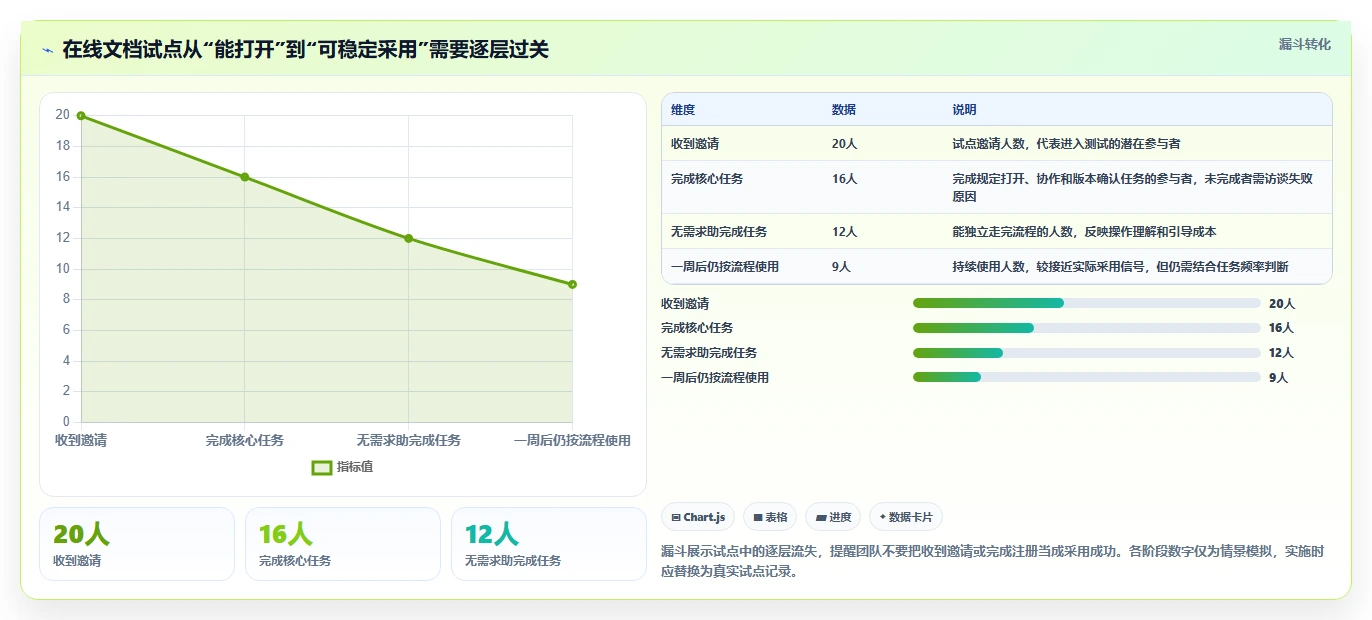Open the 16人 完成核心任务 data card
The image size is (1372, 620).
(x=343, y=544)
